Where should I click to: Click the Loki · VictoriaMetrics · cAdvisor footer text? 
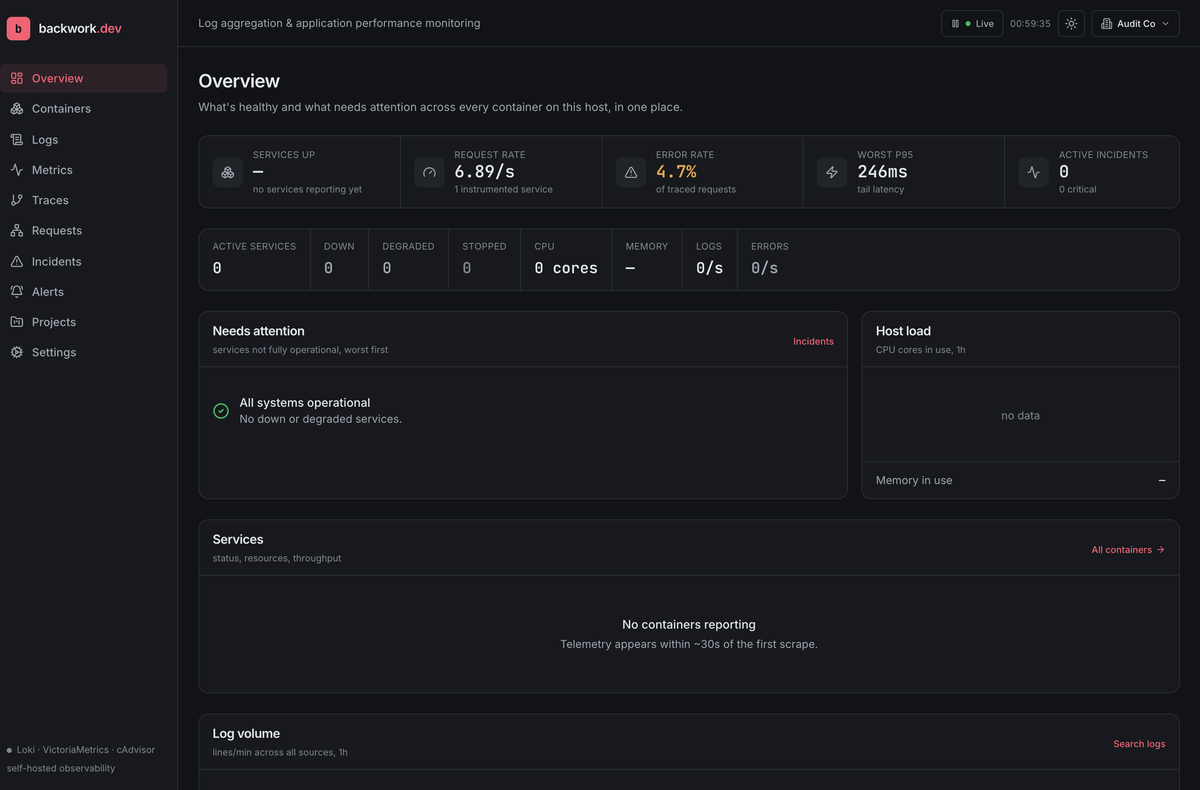[x=86, y=749]
